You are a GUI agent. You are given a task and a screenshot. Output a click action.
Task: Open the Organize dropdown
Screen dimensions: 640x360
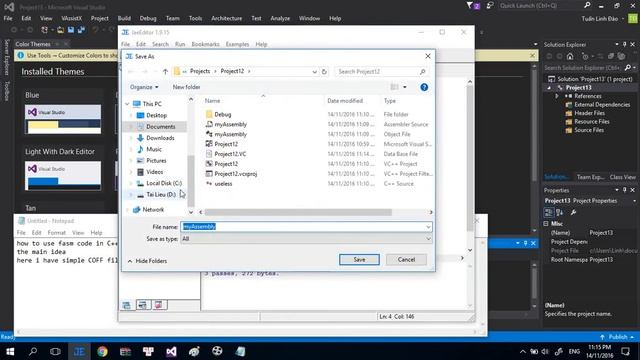144,87
